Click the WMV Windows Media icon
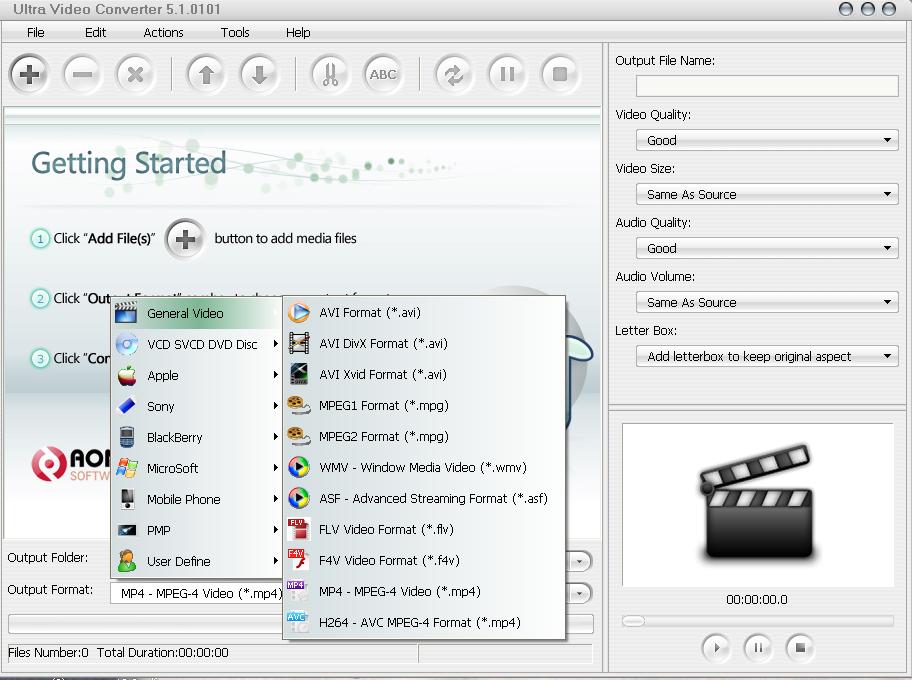This screenshot has width=912, height=680. click(299, 467)
